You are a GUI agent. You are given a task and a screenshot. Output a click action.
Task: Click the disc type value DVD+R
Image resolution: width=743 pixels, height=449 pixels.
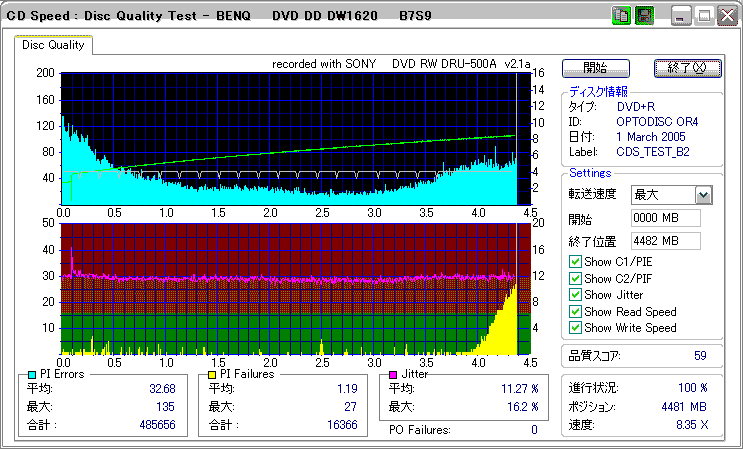pos(636,107)
